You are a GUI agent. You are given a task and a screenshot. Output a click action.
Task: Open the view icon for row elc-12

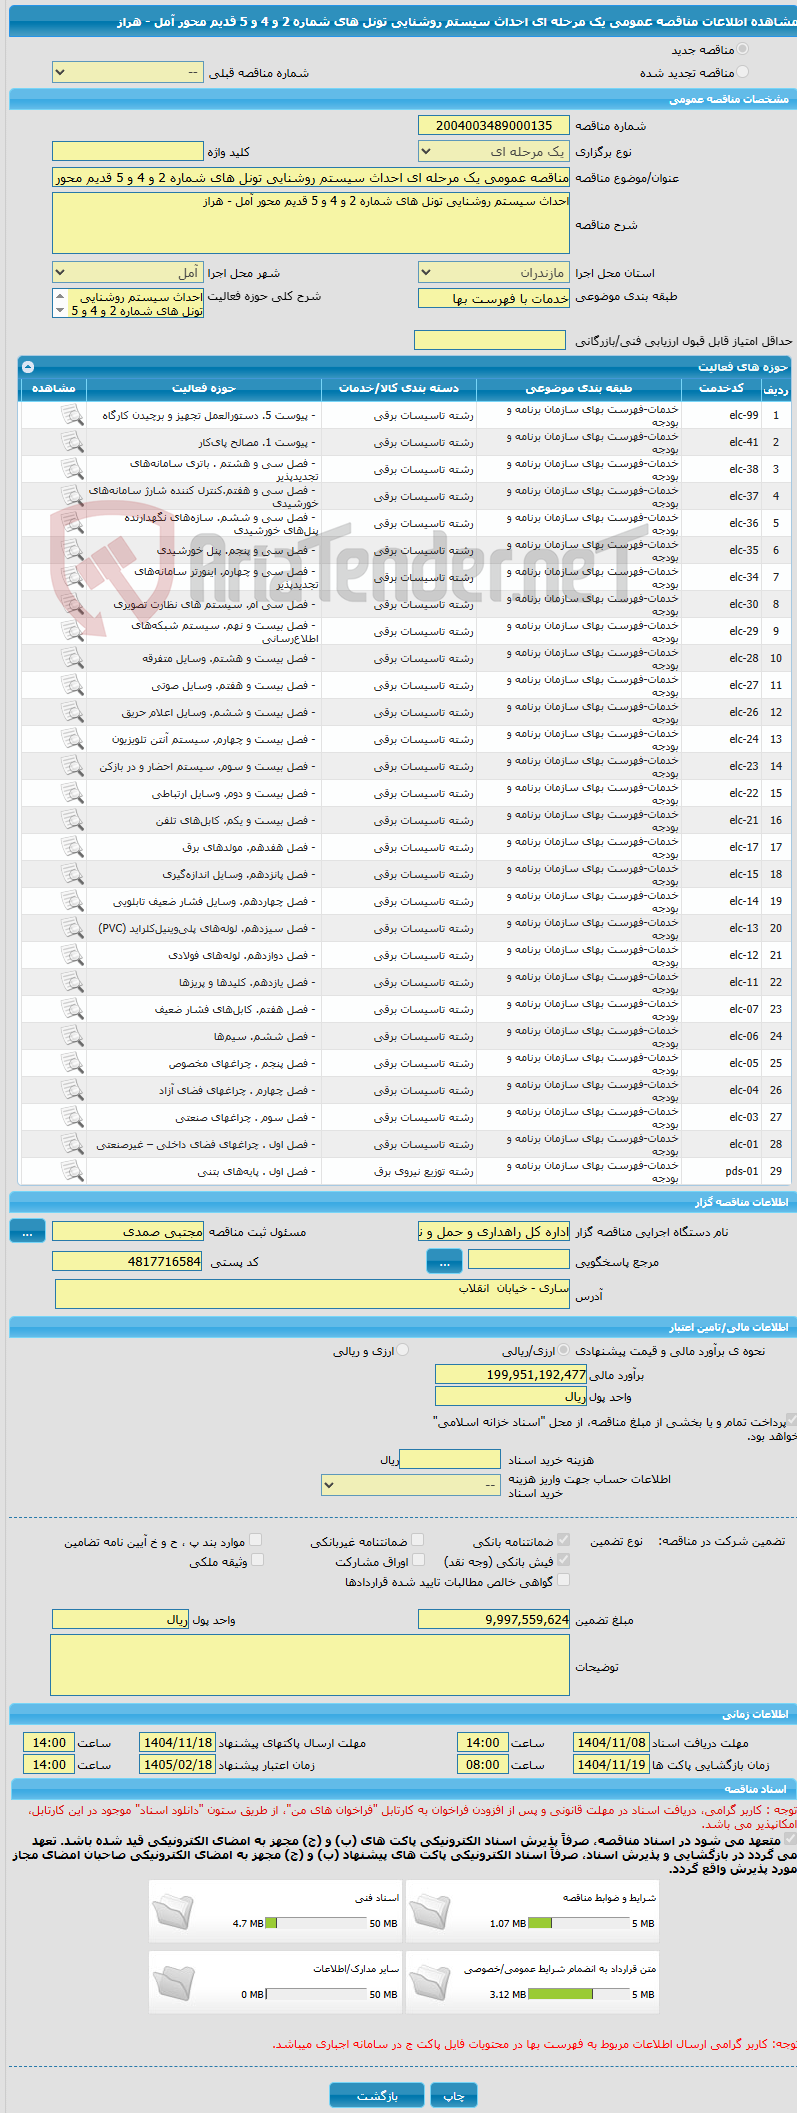click(x=72, y=955)
